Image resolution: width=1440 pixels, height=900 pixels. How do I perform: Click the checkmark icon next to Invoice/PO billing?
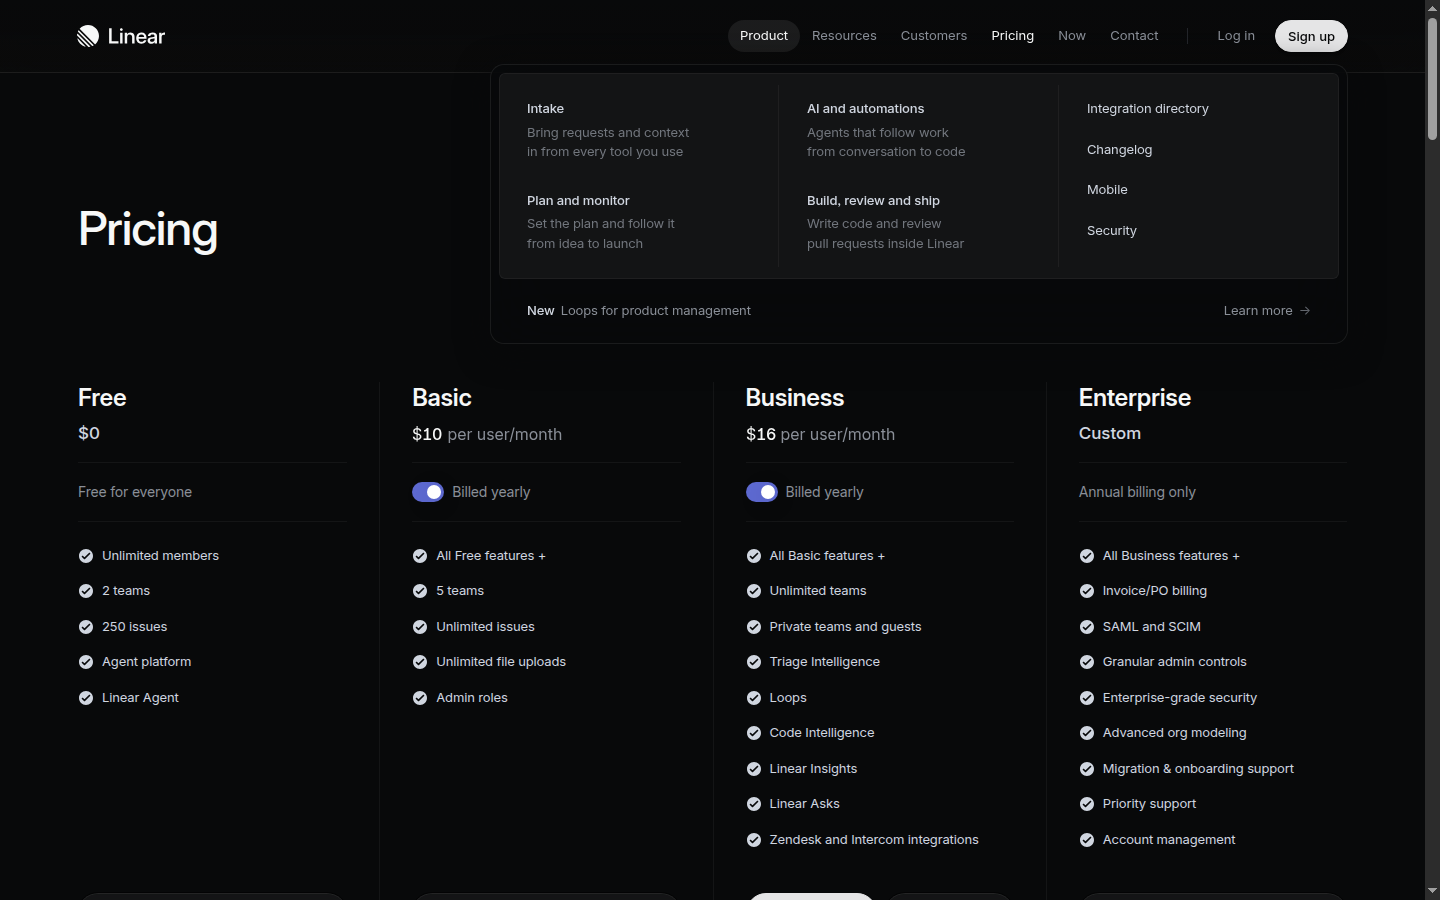click(x=1087, y=591)
